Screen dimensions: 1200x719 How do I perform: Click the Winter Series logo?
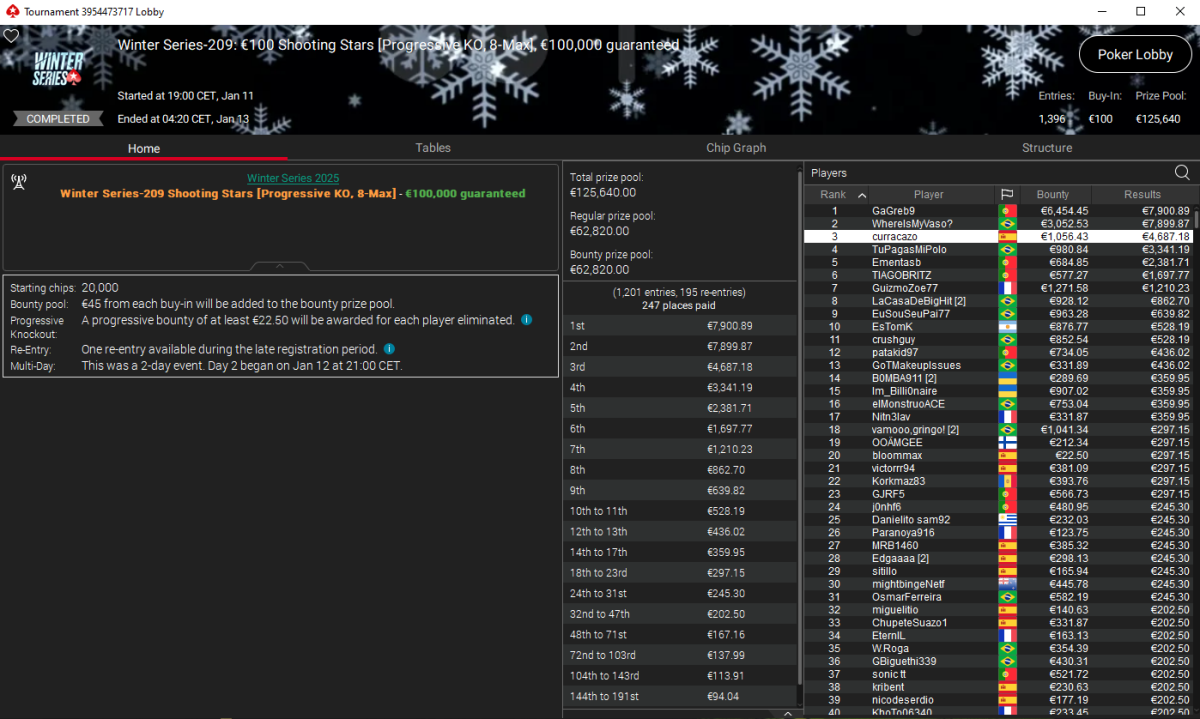coord(58,69)
